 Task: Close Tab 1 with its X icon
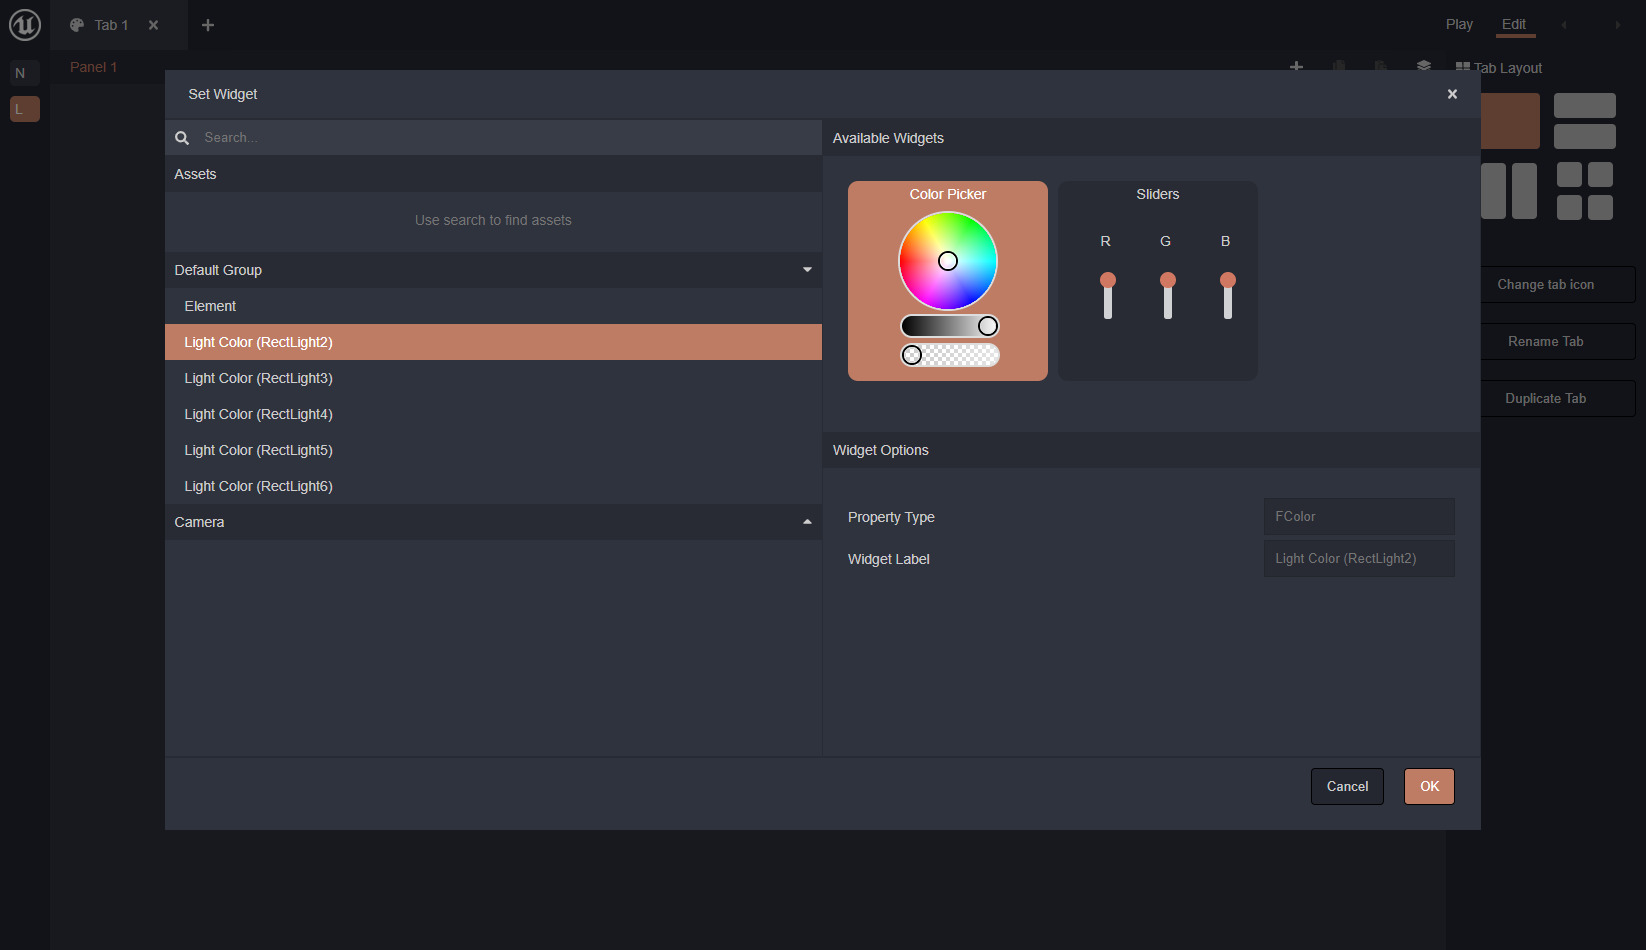pos(153,25)
